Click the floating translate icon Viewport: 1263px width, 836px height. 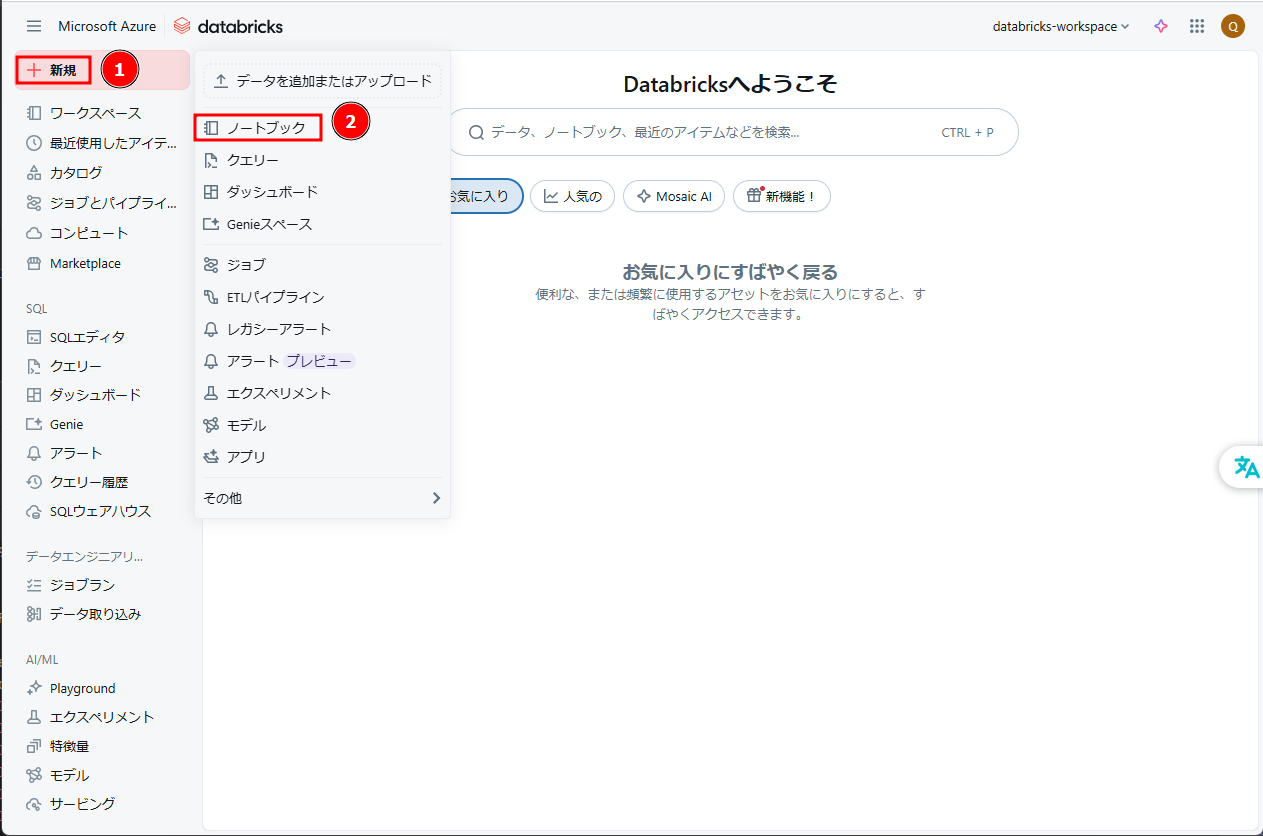[x=1246, y=467]
